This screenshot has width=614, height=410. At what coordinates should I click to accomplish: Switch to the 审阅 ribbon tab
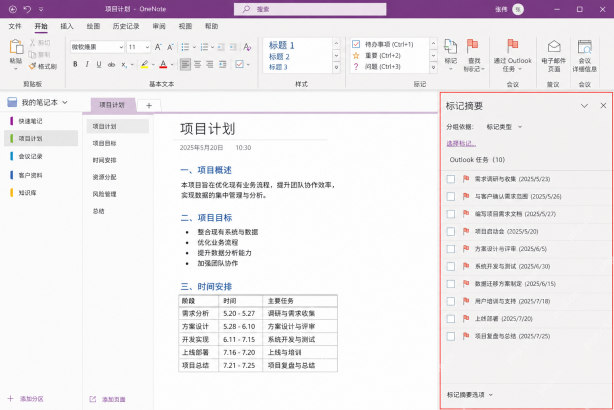tap(159, 26)
